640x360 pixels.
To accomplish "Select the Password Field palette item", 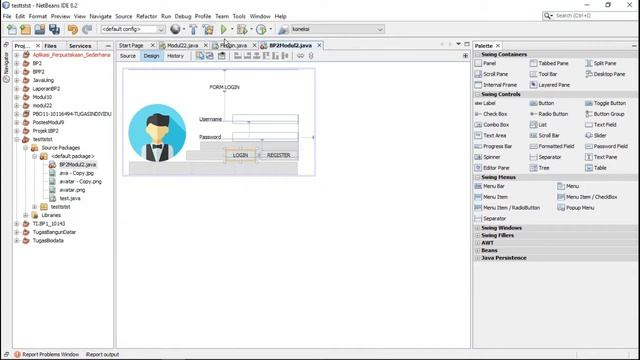I will (x=607, y=146).
